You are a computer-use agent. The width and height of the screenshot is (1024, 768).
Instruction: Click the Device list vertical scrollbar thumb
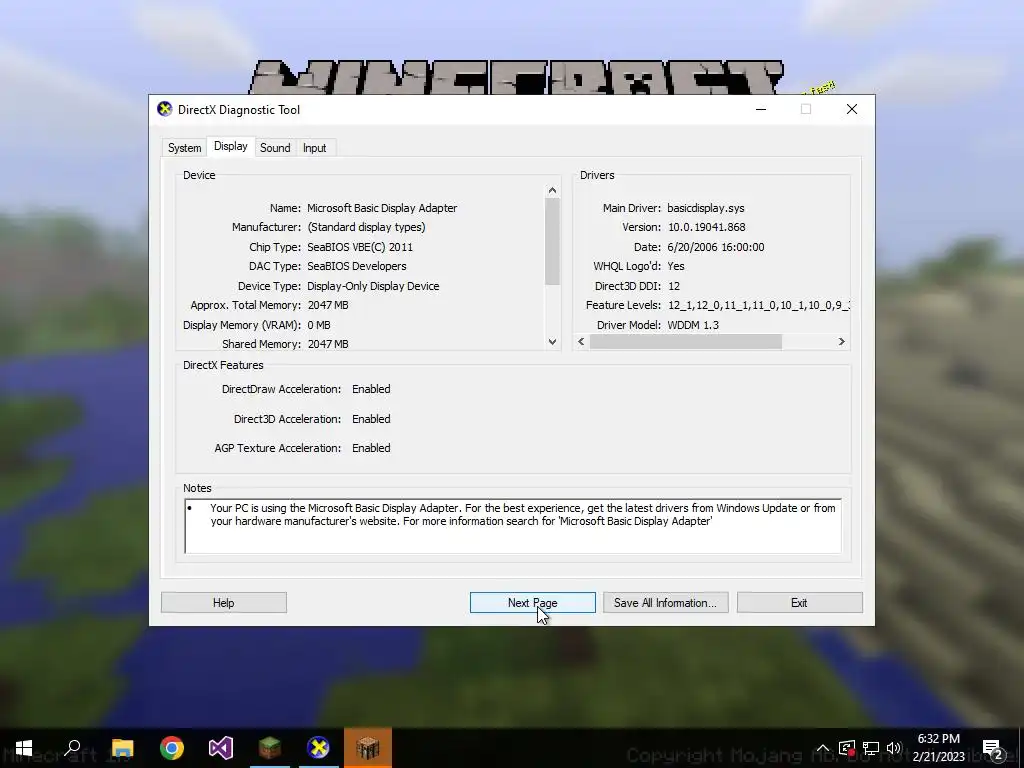click(x=552, y=241)
